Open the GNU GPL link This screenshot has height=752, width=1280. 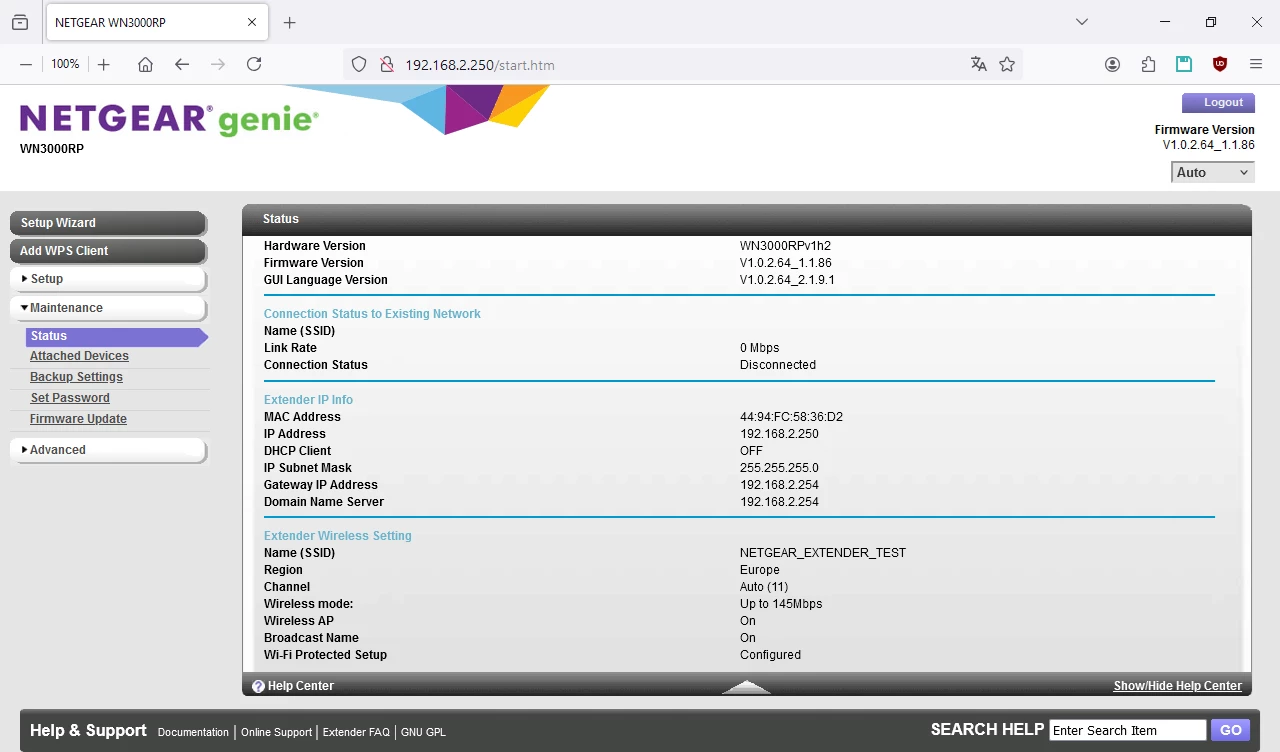[424, 732]
